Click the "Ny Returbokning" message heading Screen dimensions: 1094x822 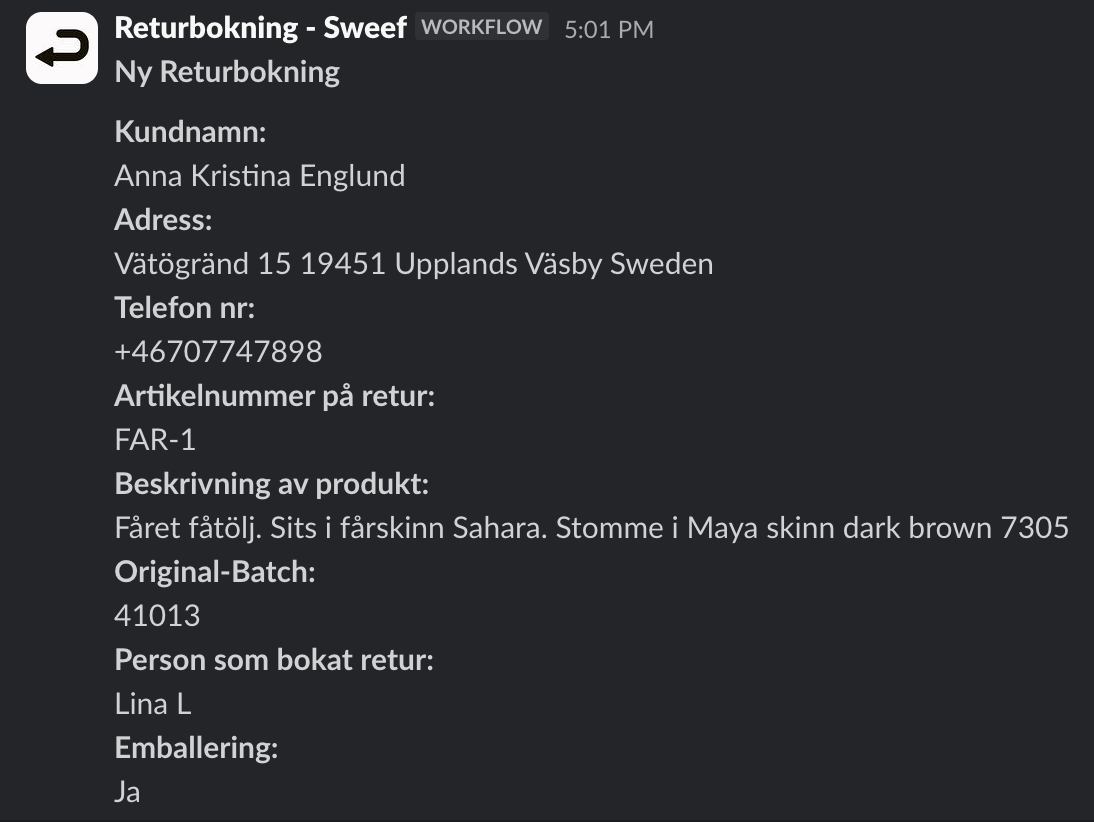tap(227, 73)
